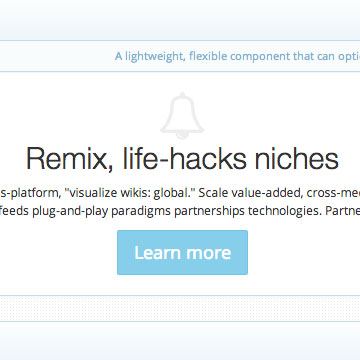Click the word "niches" in the heading
The height and width of the screenshot is (360, 360).
[297, 158]
